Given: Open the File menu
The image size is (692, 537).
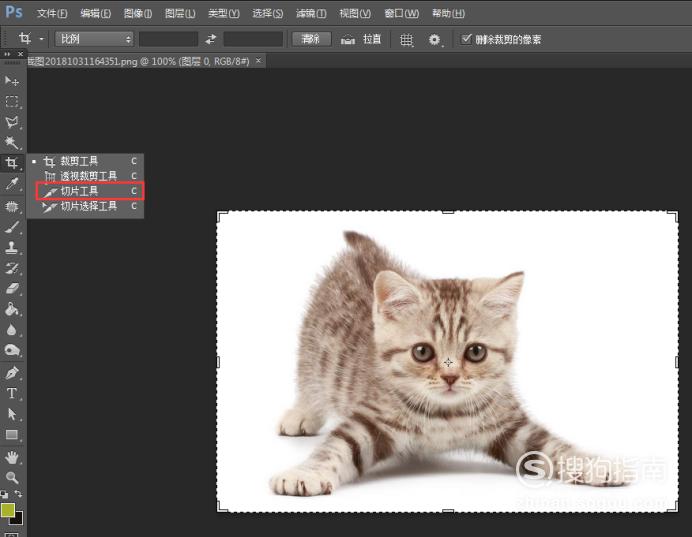Looking at the screenshot, I should click(52, 13).
